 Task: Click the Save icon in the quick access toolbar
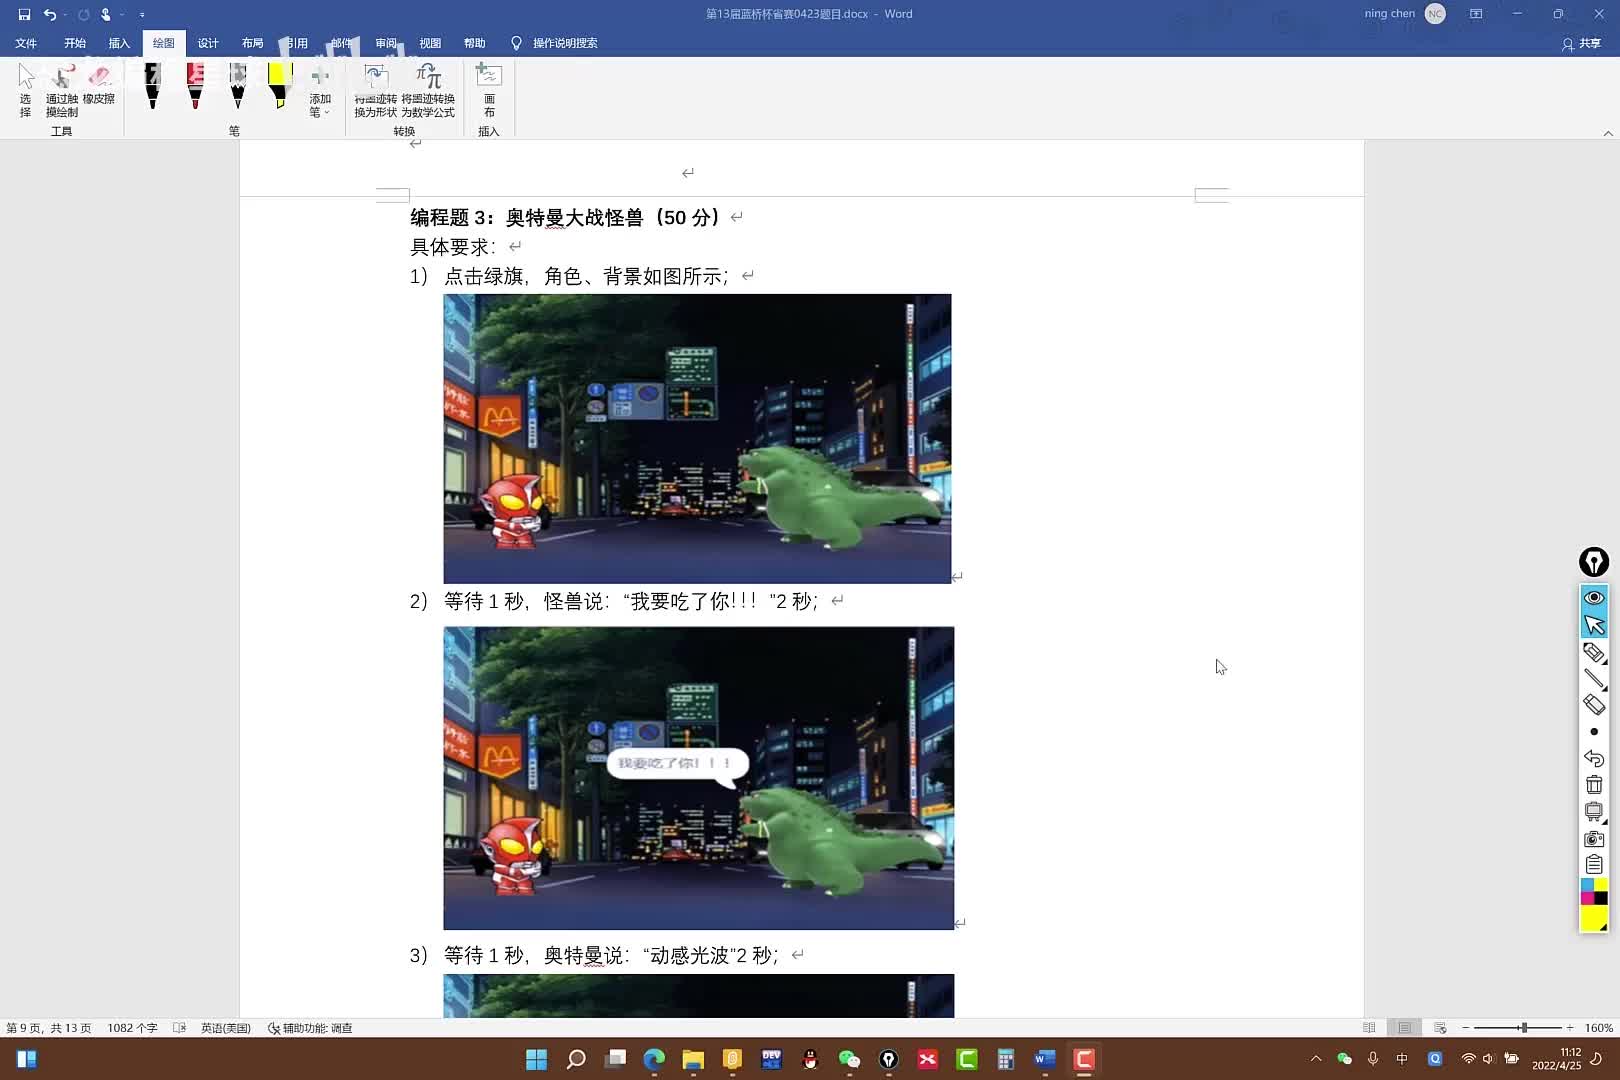click(x=24, y=14)
